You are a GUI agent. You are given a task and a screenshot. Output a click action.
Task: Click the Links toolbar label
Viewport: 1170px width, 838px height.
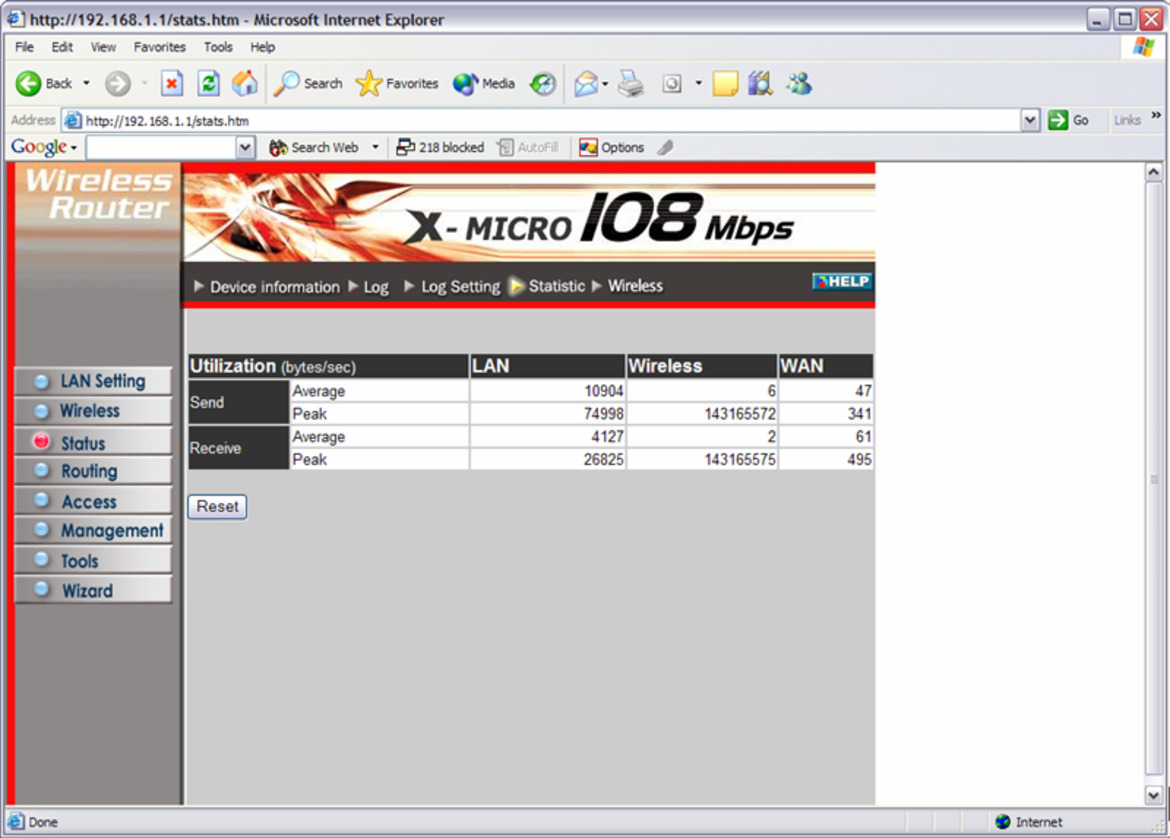(1127, 120)
